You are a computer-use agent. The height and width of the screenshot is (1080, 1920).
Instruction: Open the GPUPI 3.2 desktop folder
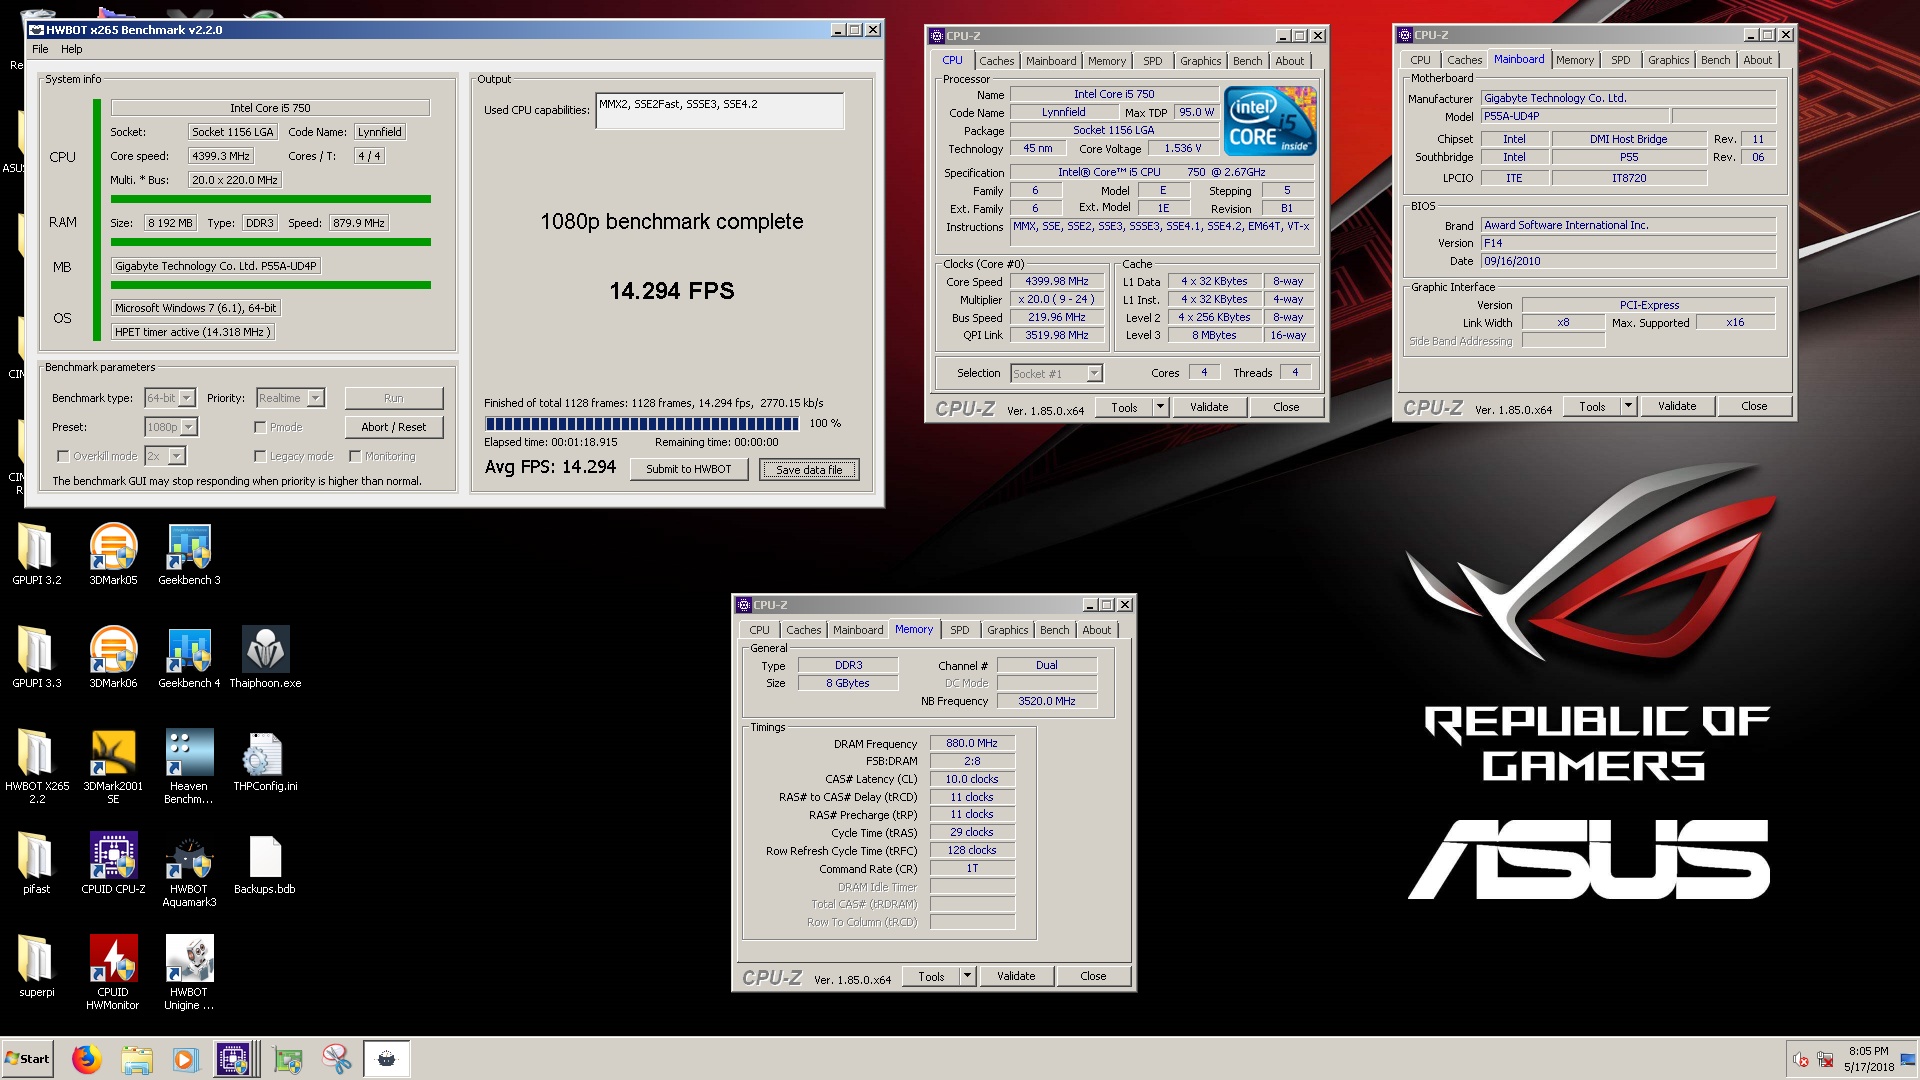tap(36, 554)
